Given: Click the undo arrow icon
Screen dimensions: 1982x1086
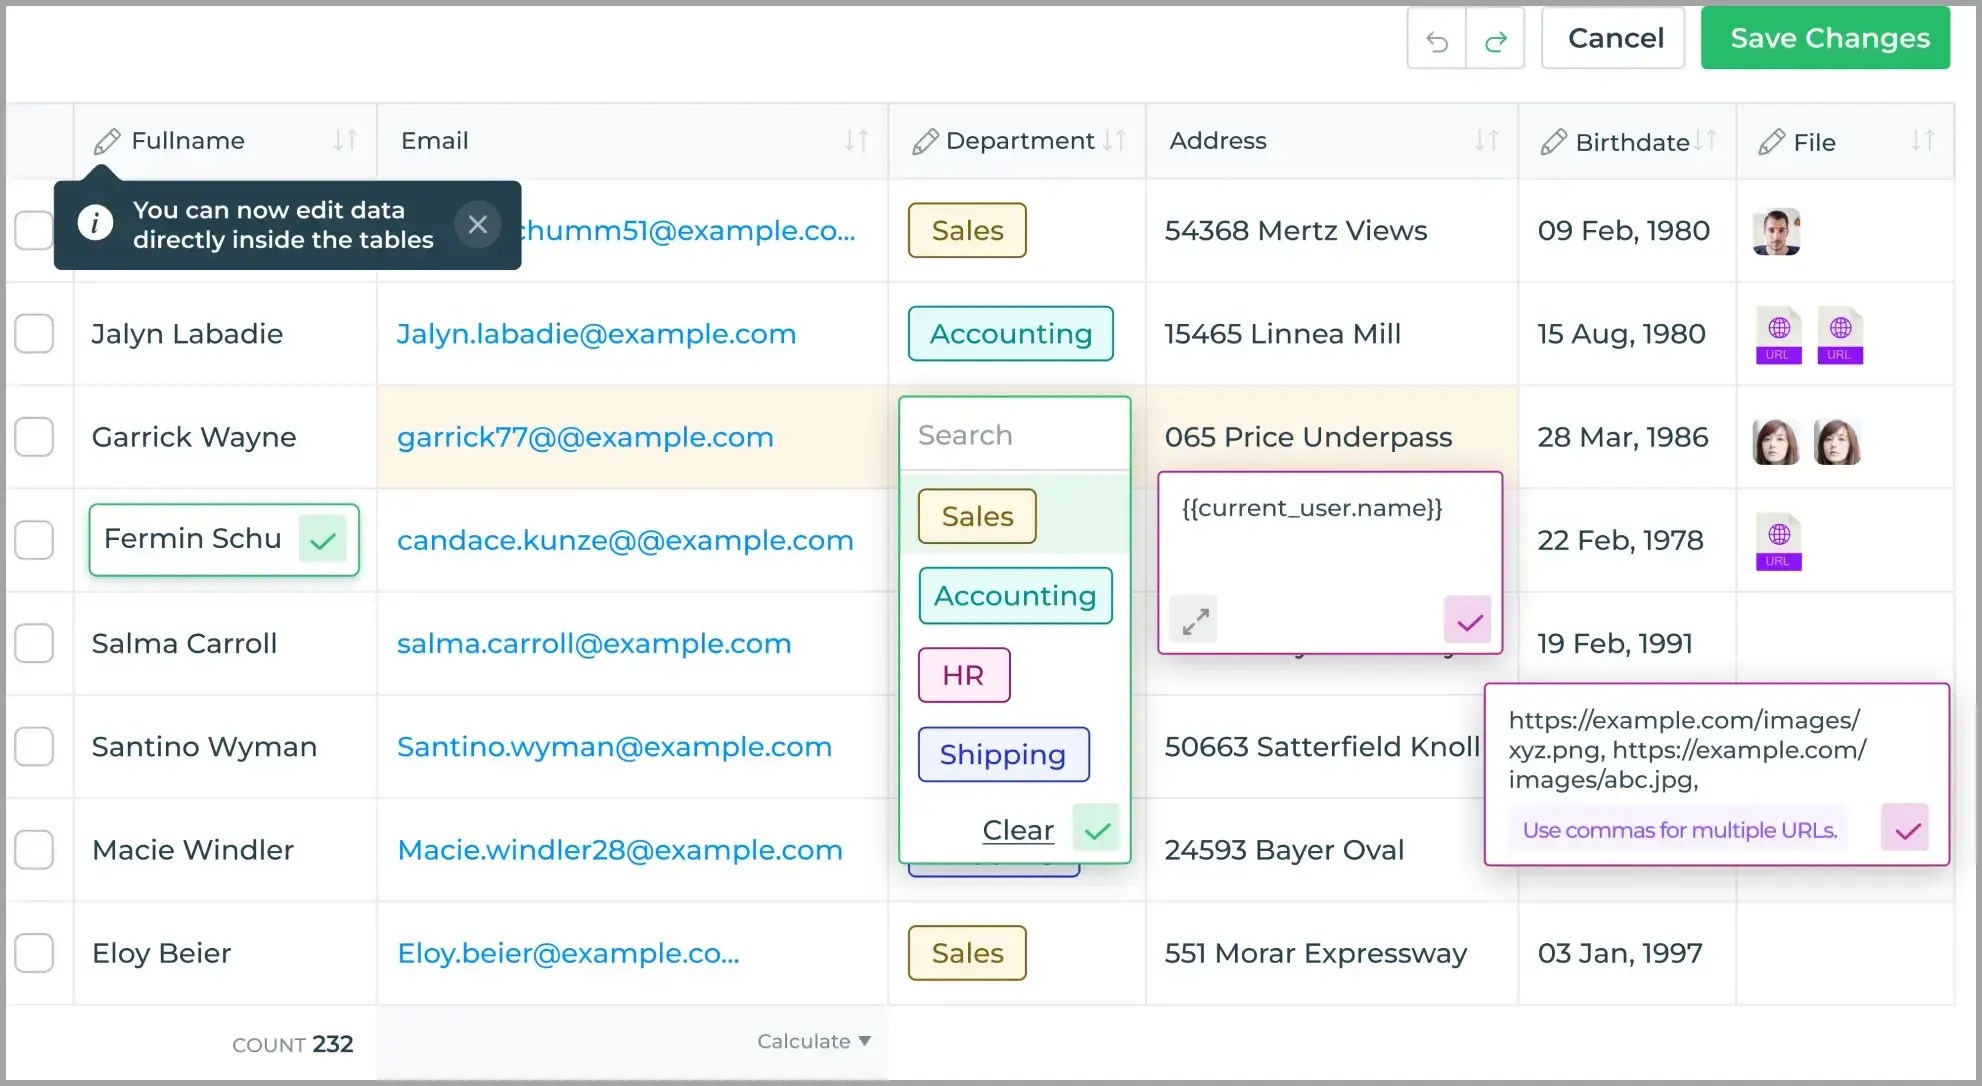Looking at the screenshot, I should pyautogui.click(x=1436, y=40).
